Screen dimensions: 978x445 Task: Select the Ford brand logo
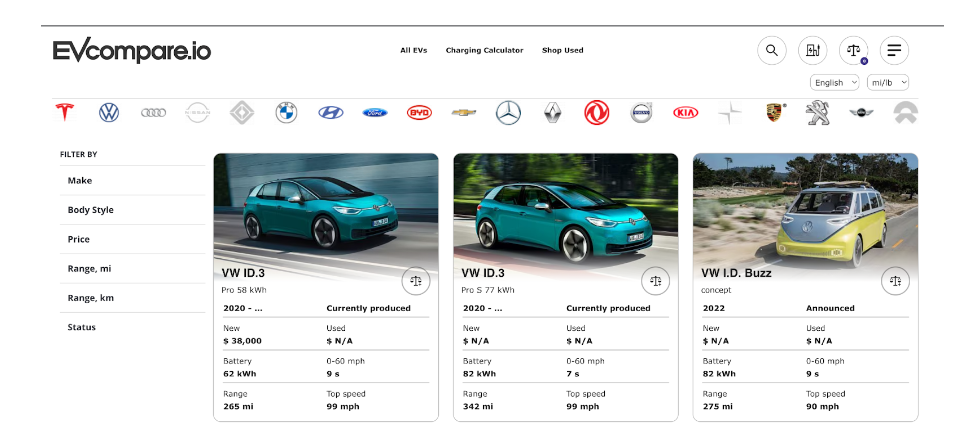tap(375, 113)
